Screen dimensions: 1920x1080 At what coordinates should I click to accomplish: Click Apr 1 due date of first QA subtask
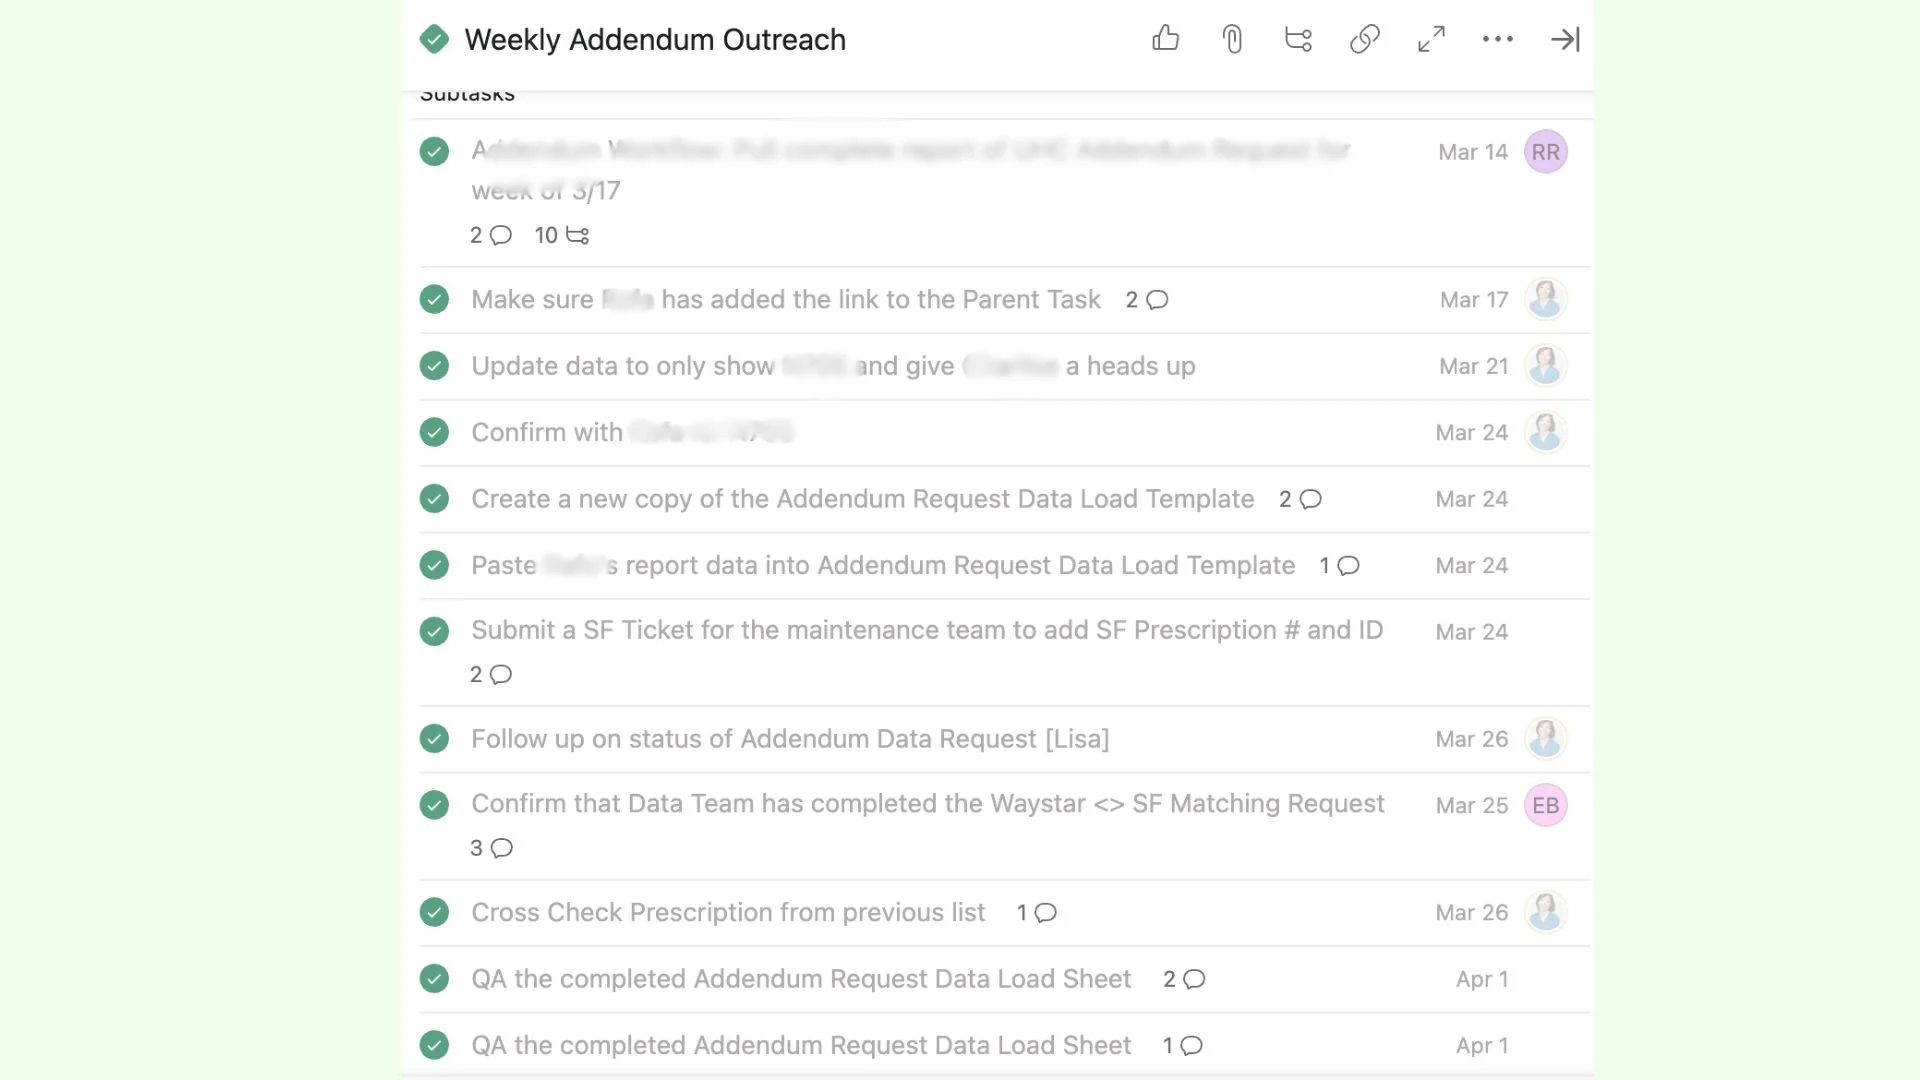[1481, 979]
